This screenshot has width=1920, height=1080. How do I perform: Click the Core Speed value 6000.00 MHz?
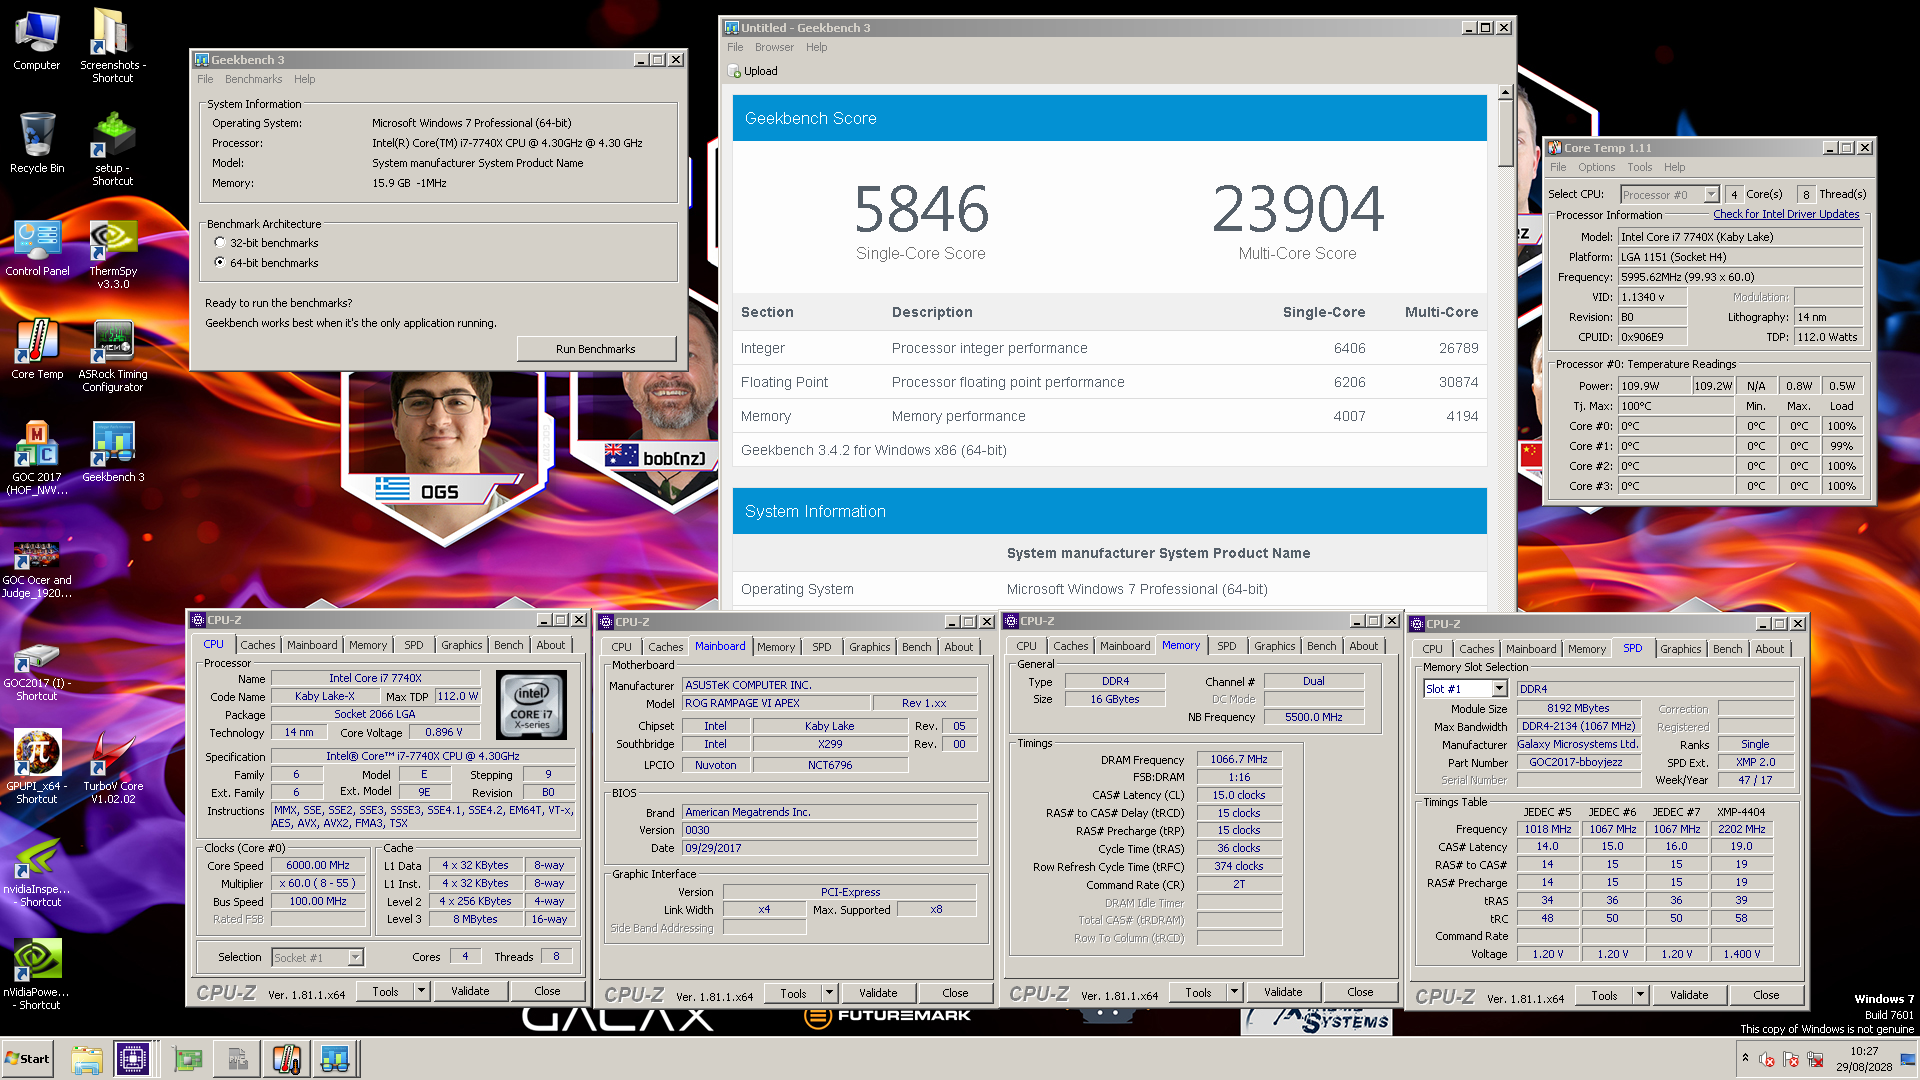point(318,866)
